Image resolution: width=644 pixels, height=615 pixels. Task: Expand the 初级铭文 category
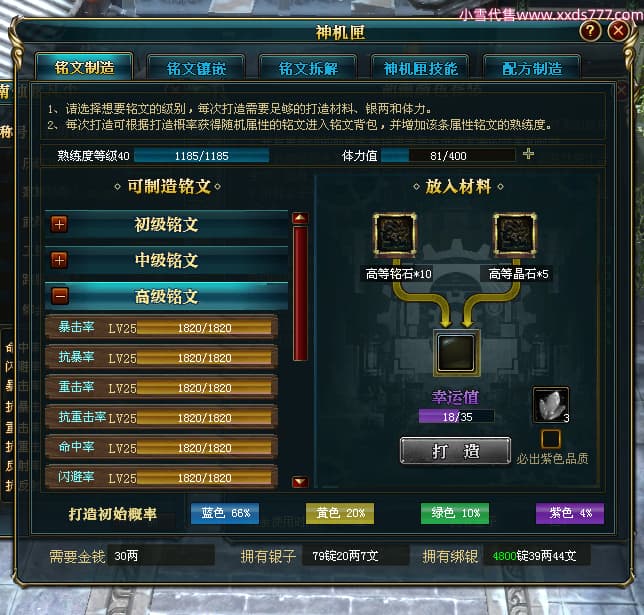click(x=60, y=224)
